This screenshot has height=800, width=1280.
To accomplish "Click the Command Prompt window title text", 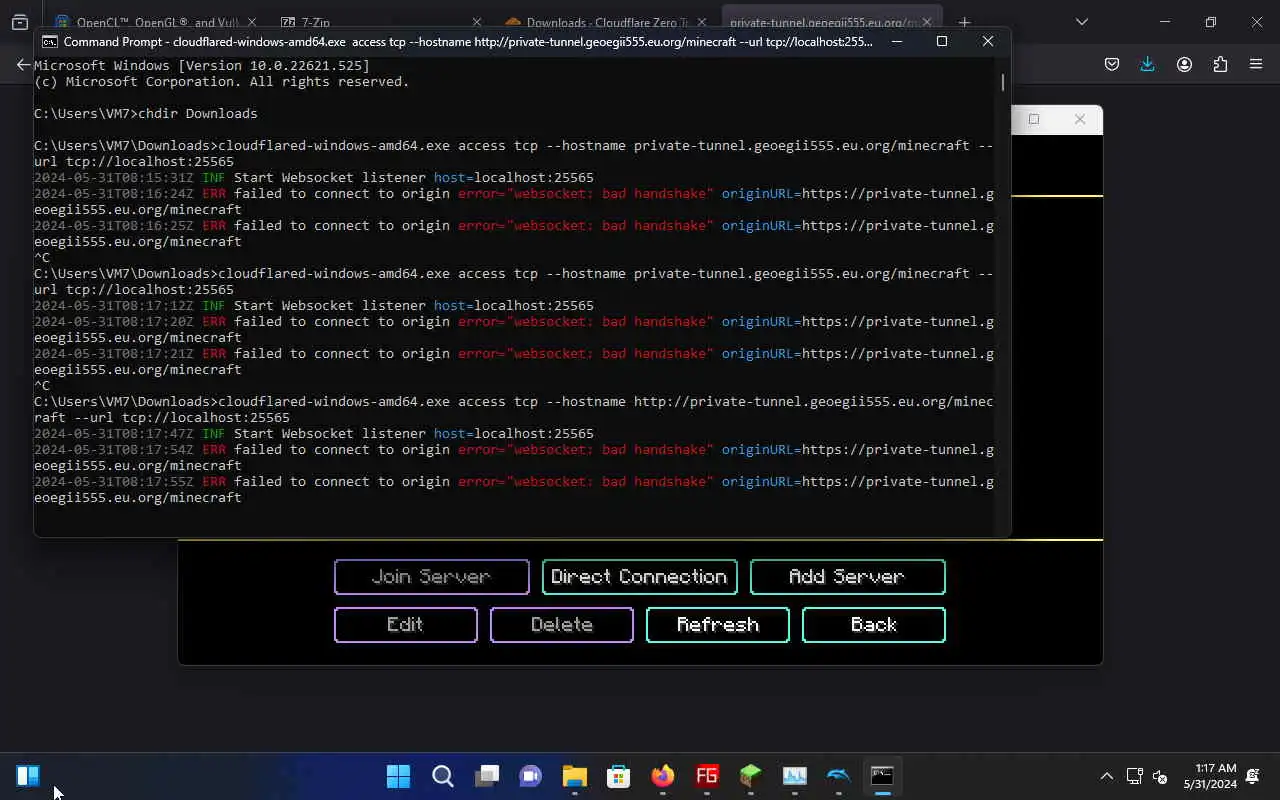I will (x=468, y=41).
